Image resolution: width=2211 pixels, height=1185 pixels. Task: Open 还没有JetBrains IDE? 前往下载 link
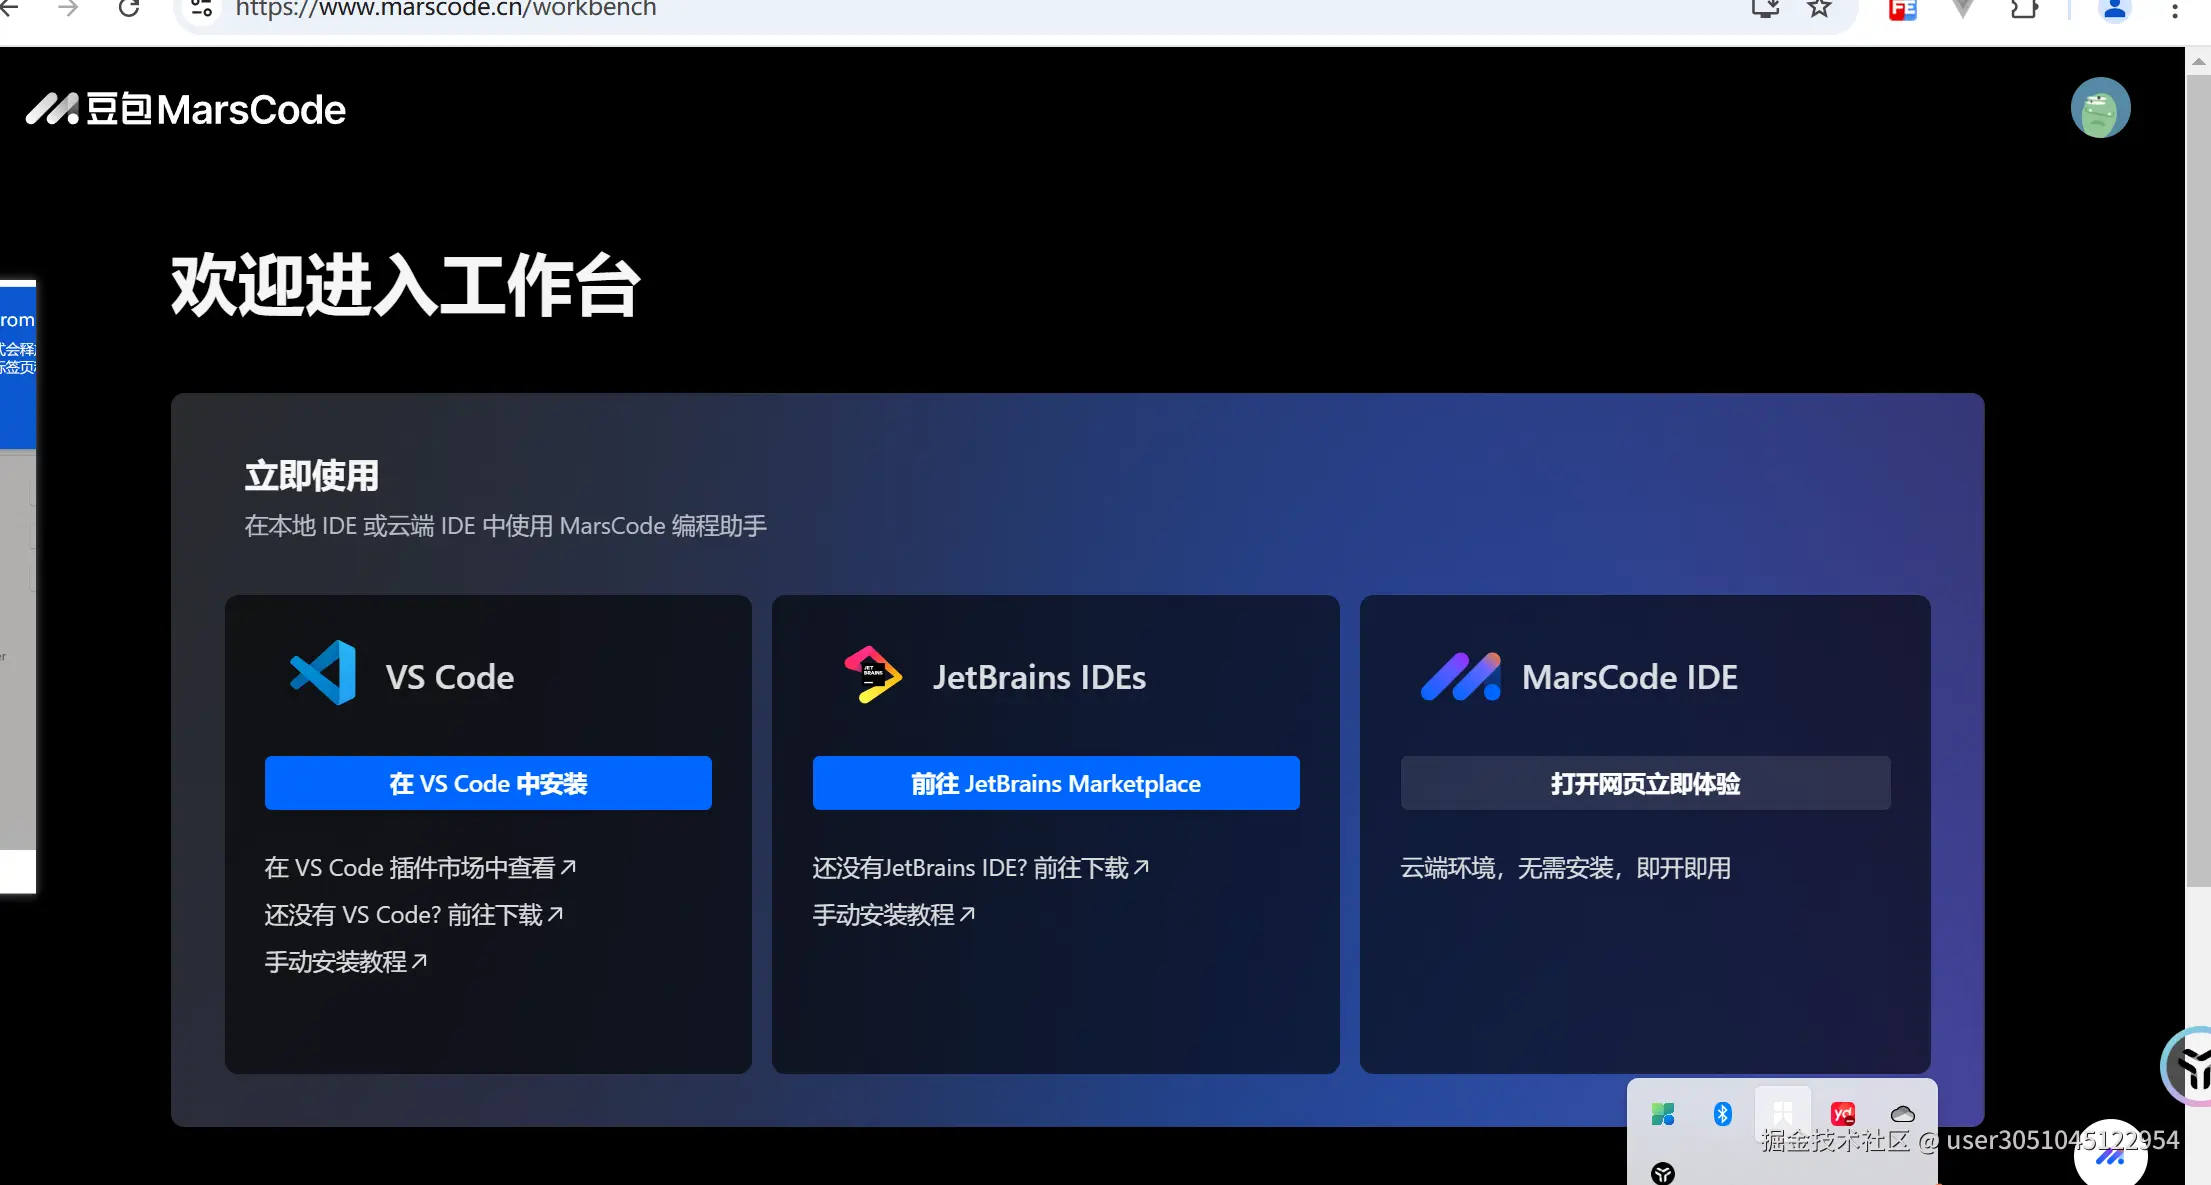[980, 867]
